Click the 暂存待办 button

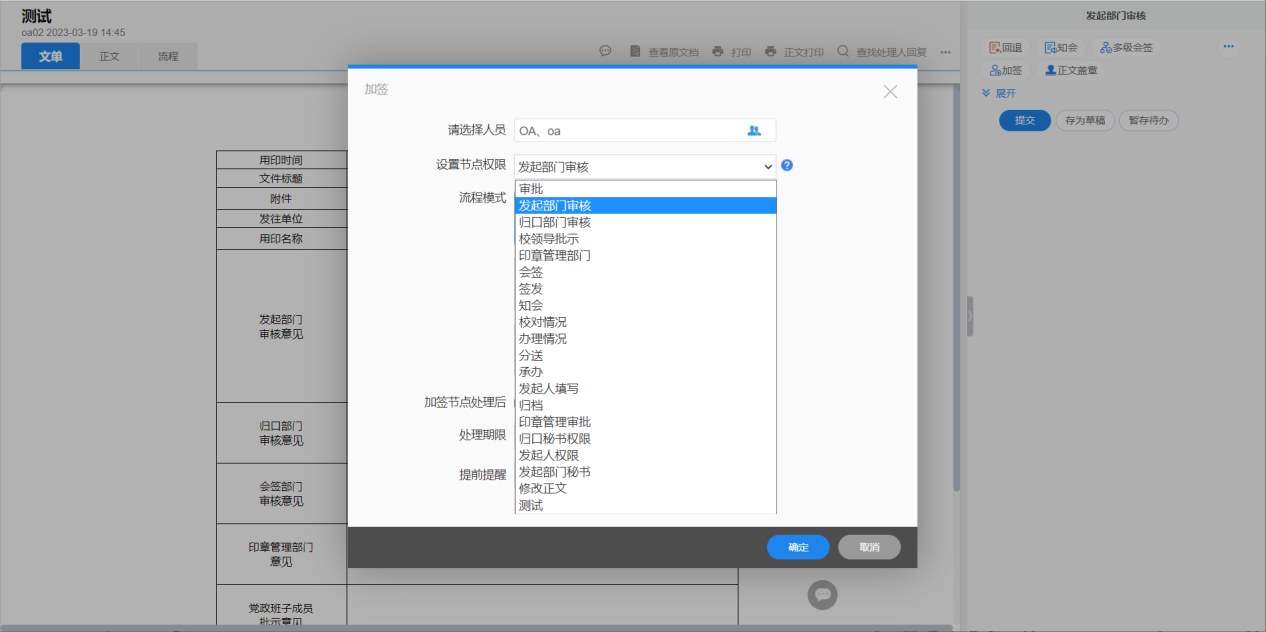click(1149, 120)
